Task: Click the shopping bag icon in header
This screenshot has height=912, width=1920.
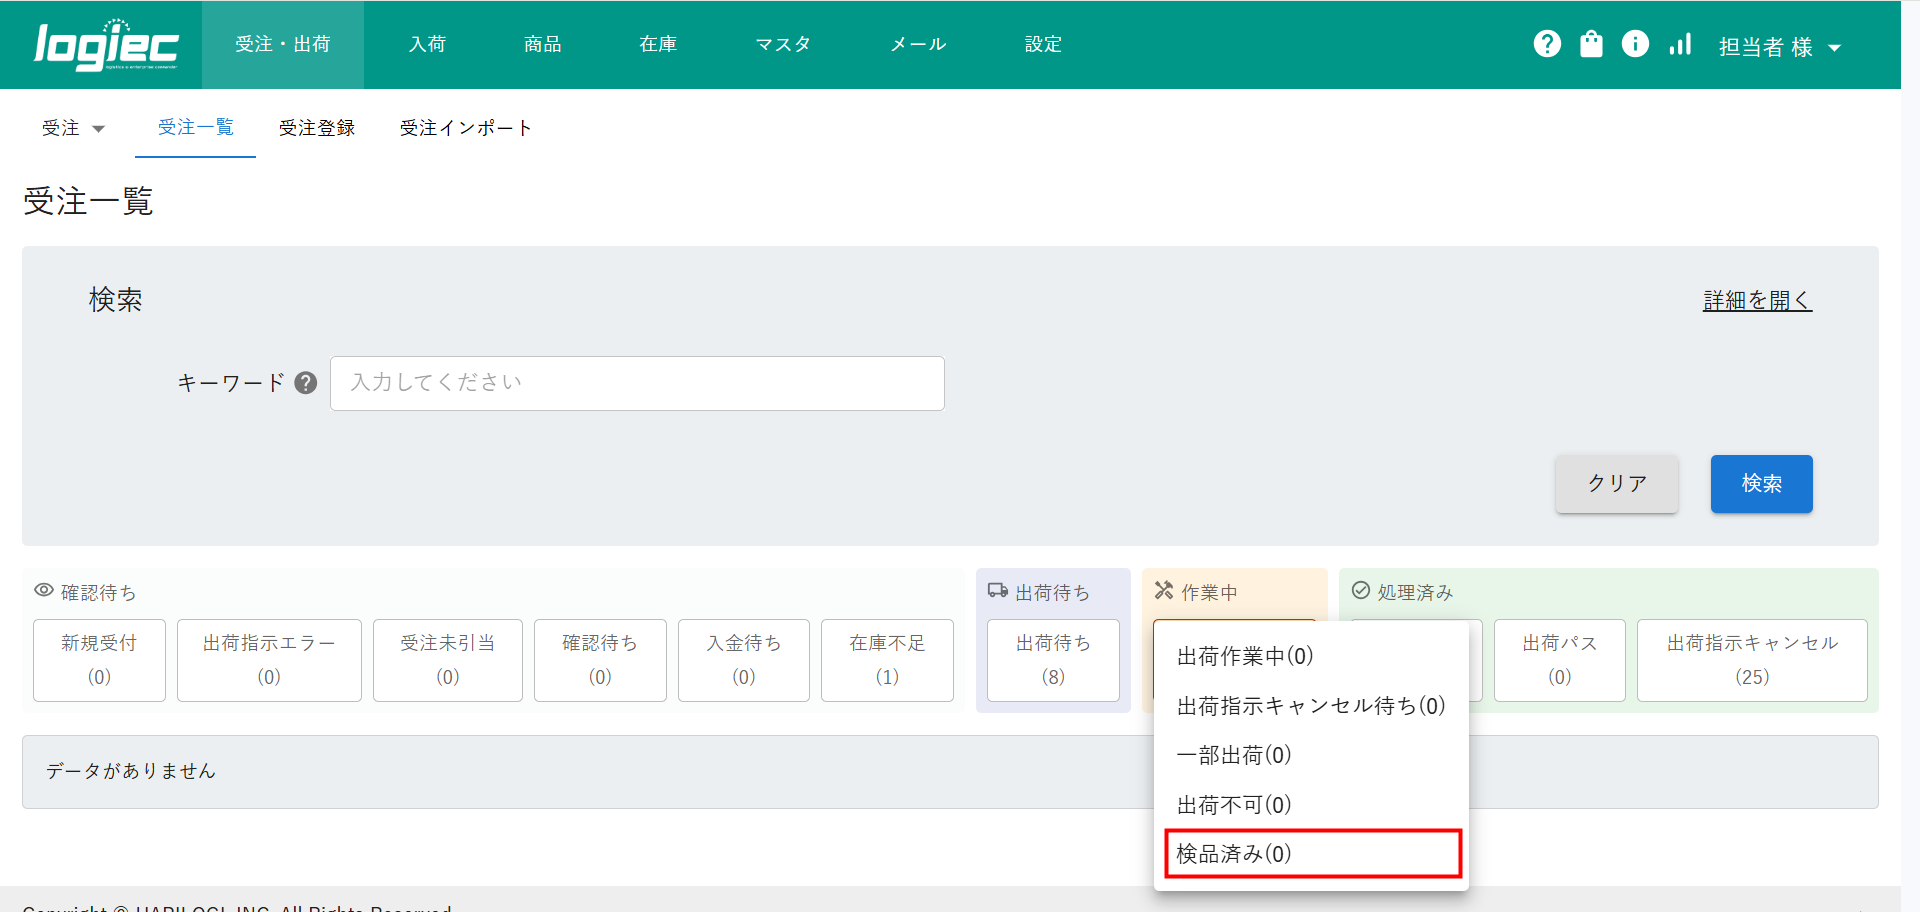Action: 1591,44
